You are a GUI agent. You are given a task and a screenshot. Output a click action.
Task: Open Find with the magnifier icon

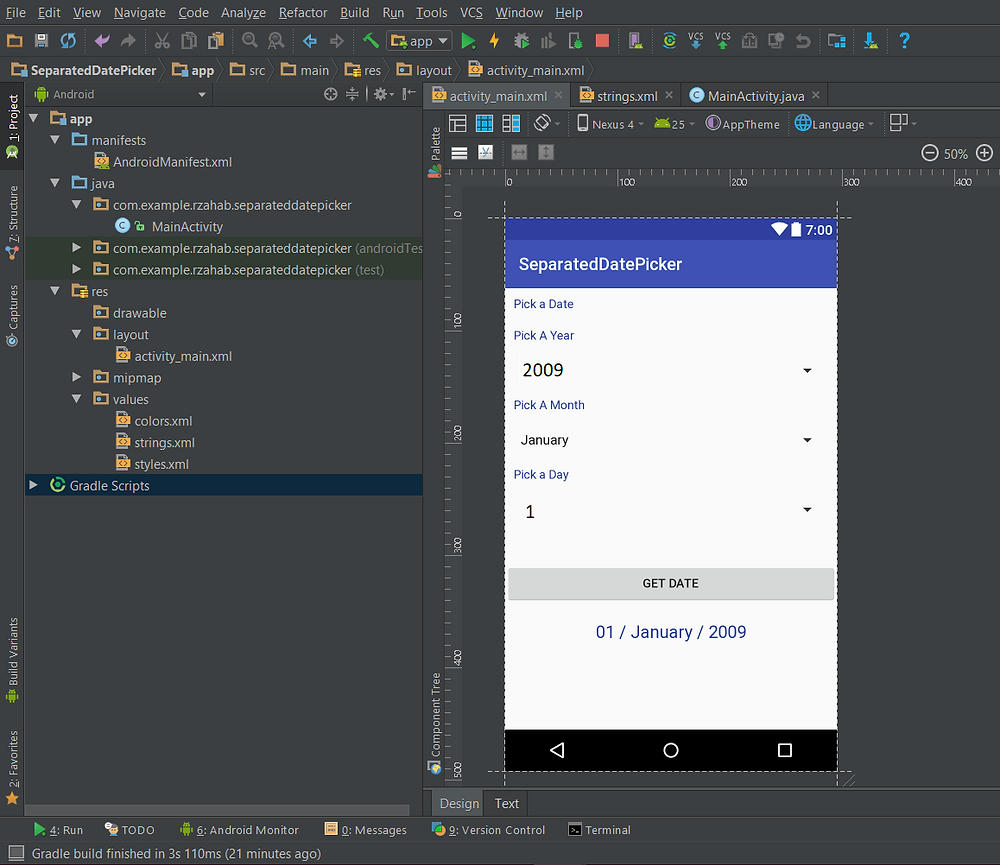pos(249,41)
